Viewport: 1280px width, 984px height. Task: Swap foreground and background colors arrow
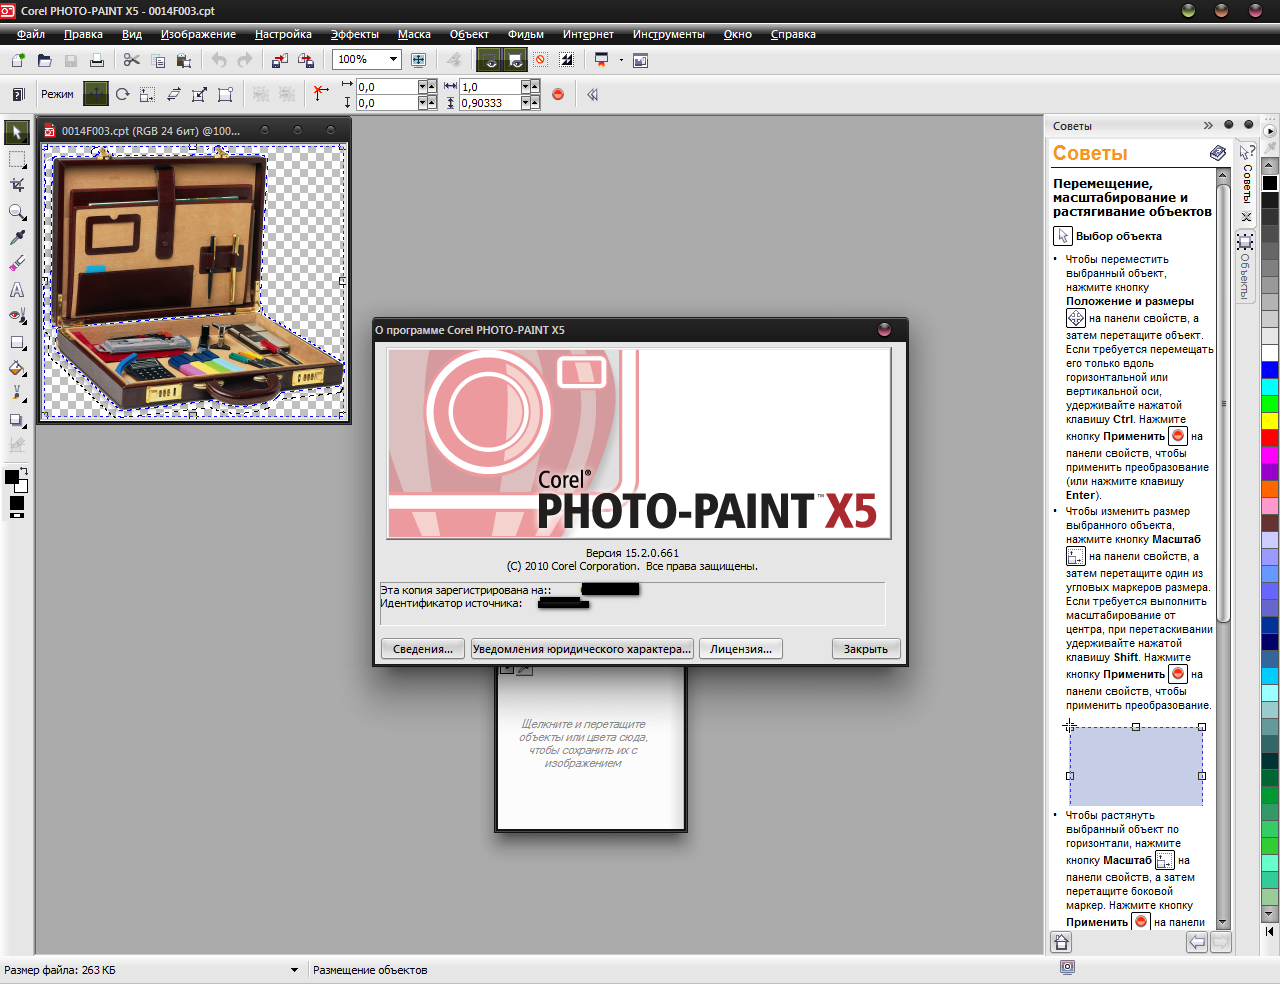click(24, 471)
